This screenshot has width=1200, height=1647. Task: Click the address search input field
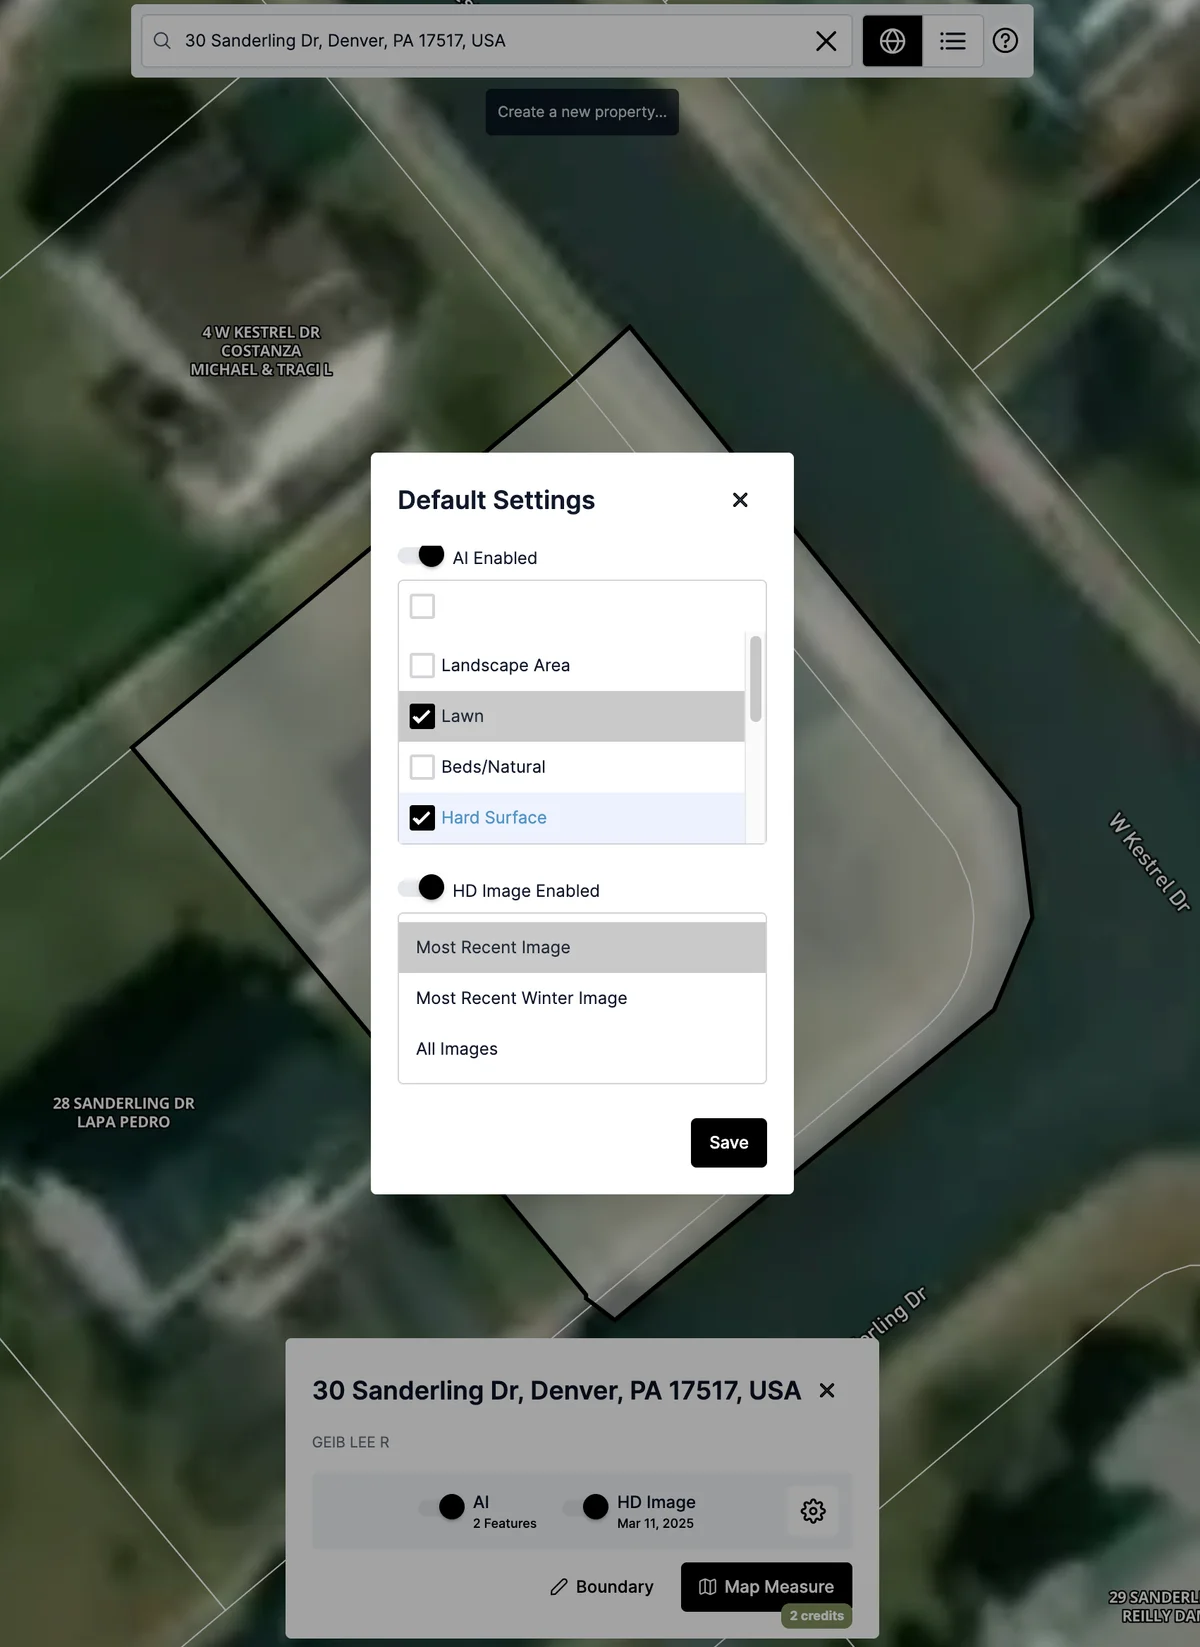497,41
